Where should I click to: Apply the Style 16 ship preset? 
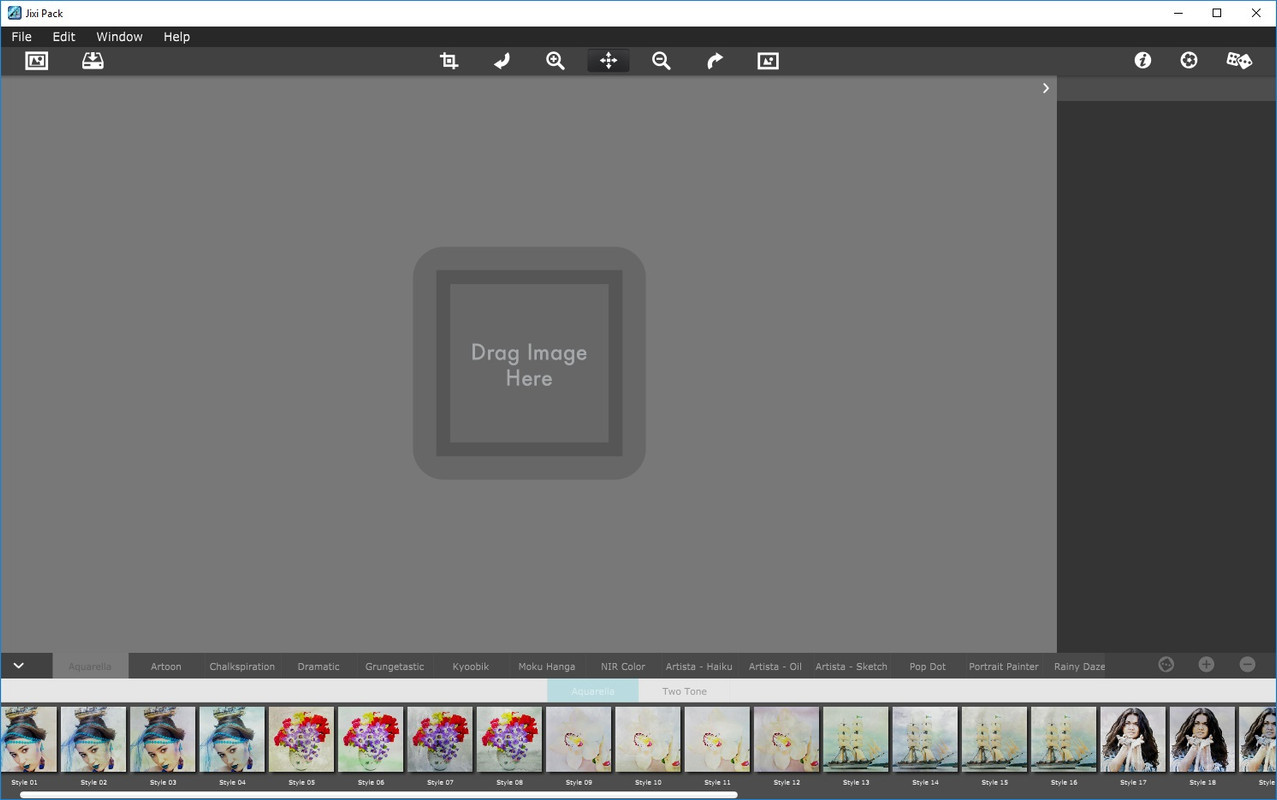pyautogui.click(x=1064, y=740)
